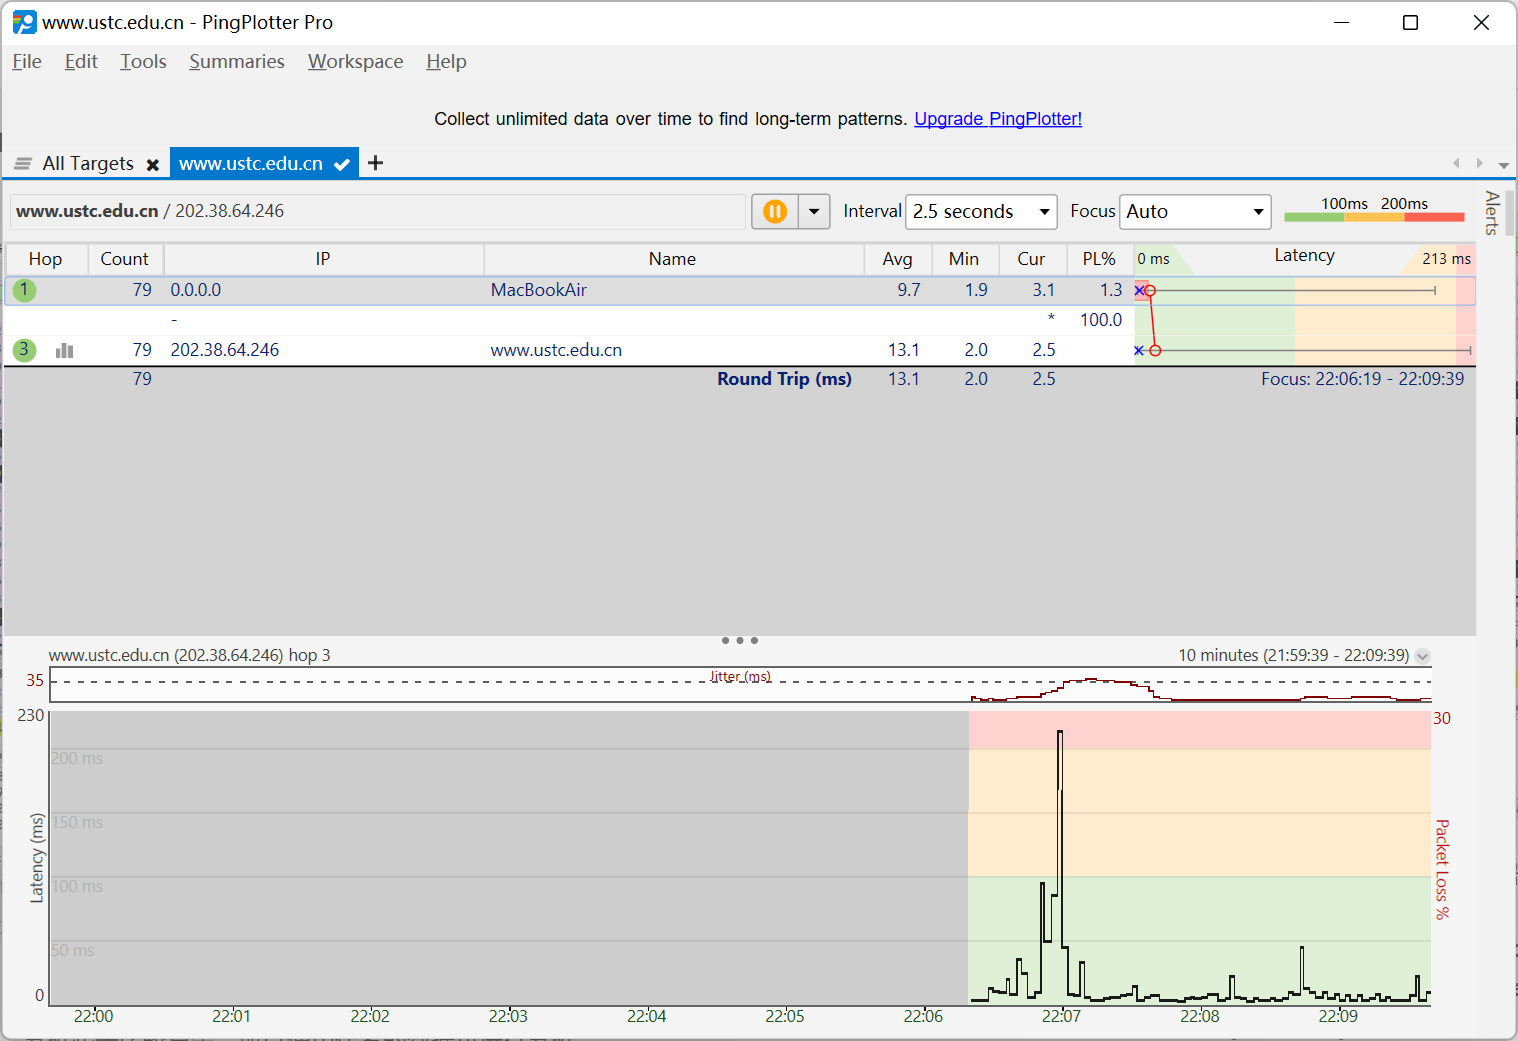Click the left tab navigation arrow

[1456, 163]
